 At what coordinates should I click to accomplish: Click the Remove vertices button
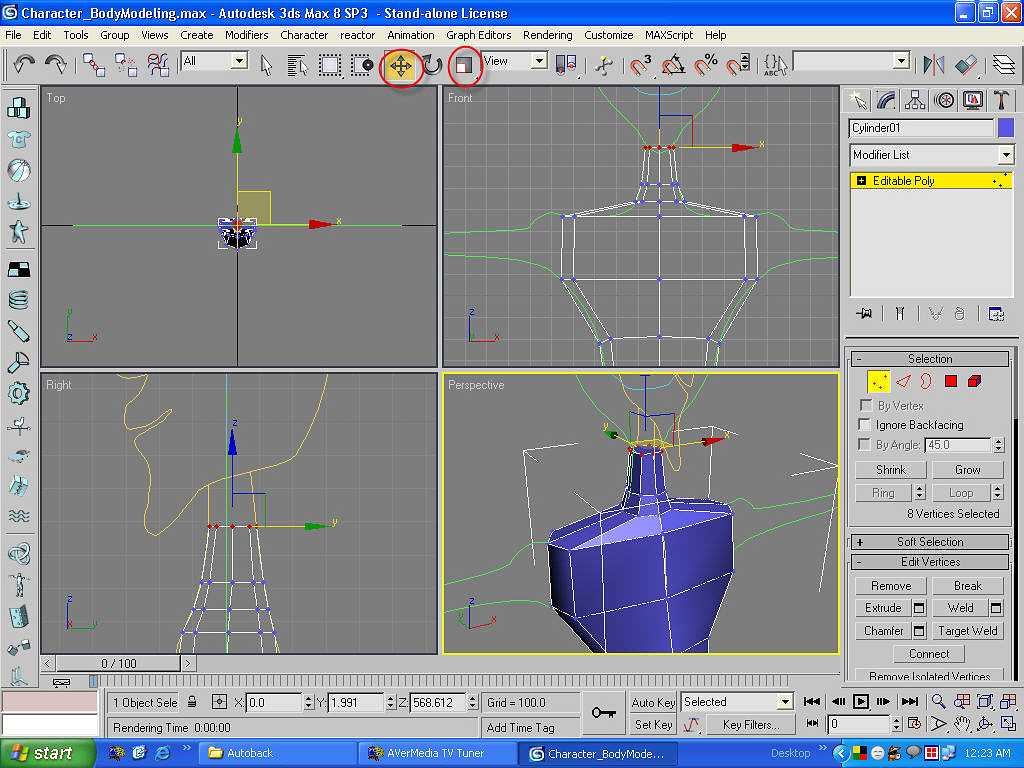pos(891,586)
